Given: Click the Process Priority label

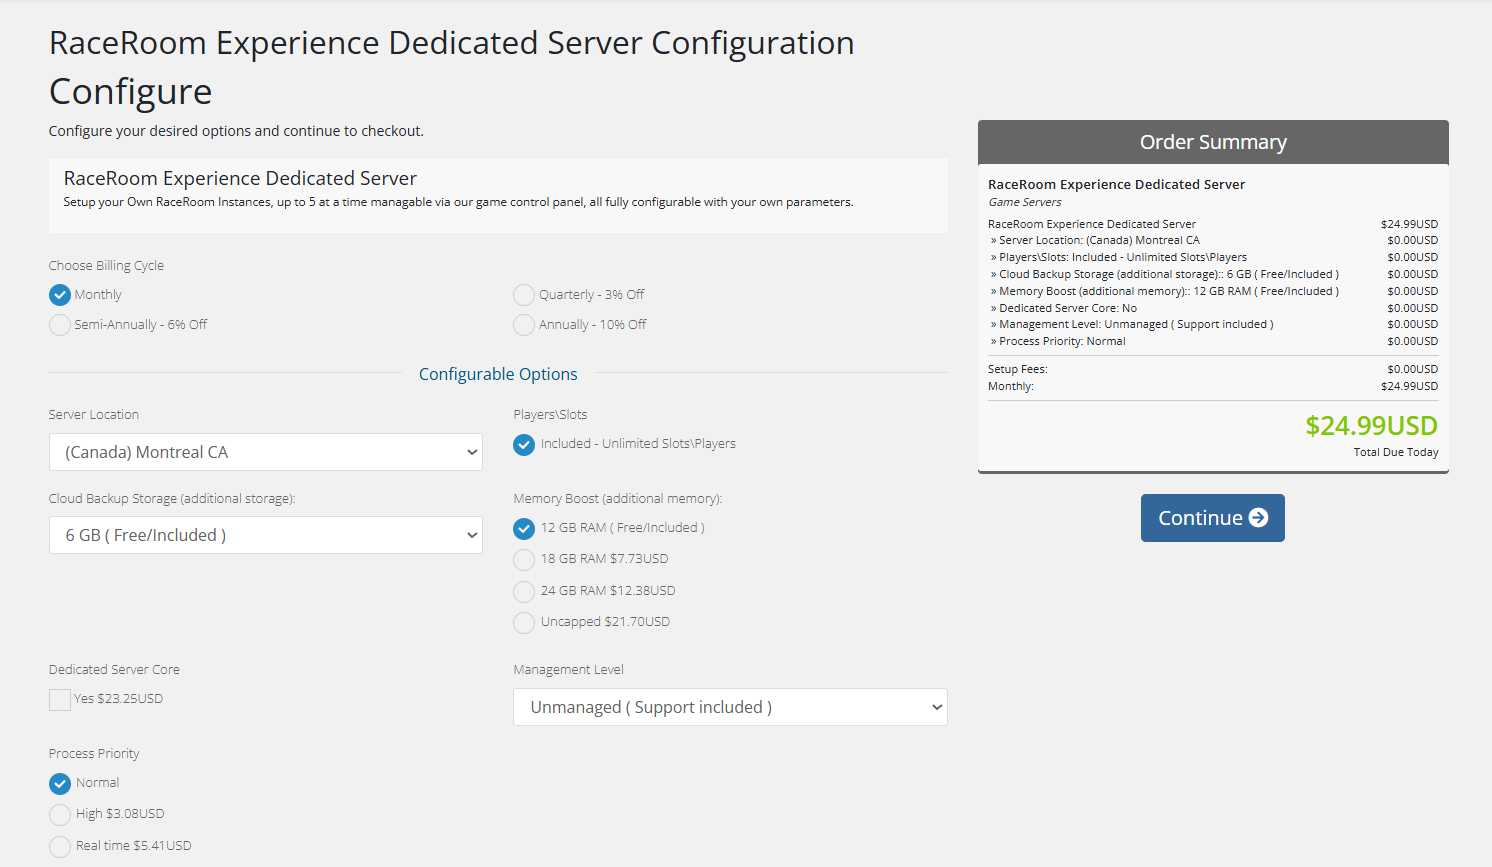Looking at the screenshot, I should [x=94, y=754].
